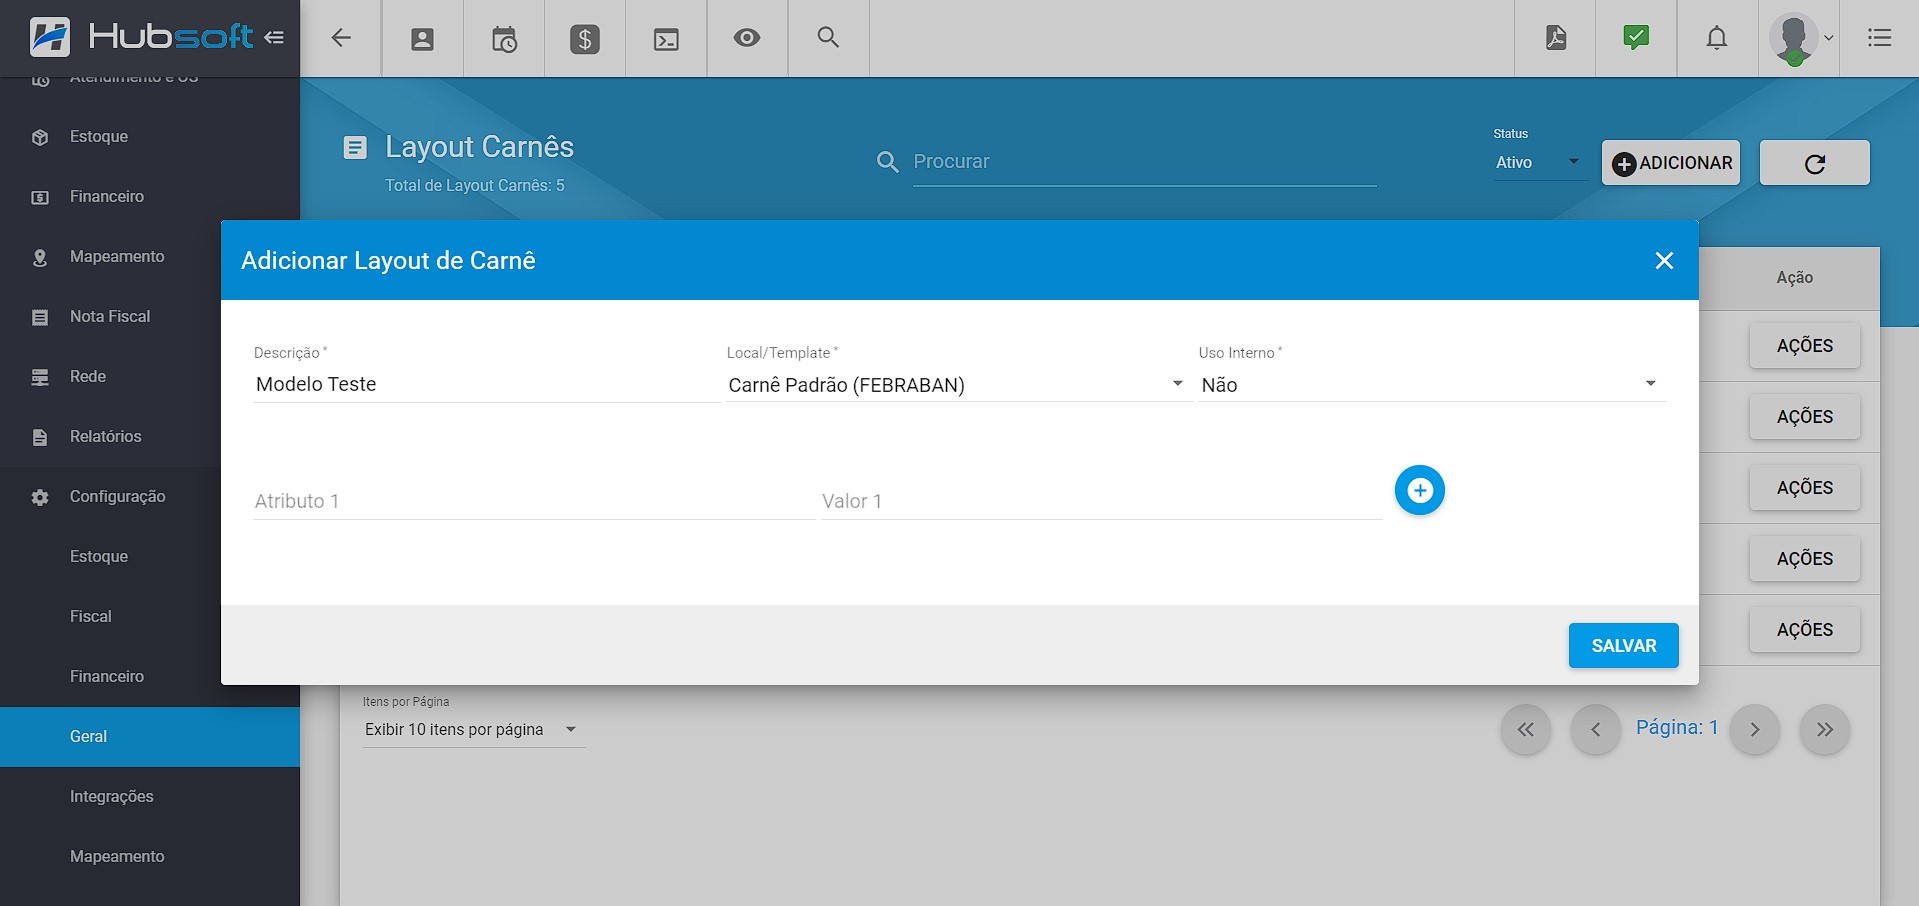
Task: Go to first page of results
Action: coord(1525,729)
